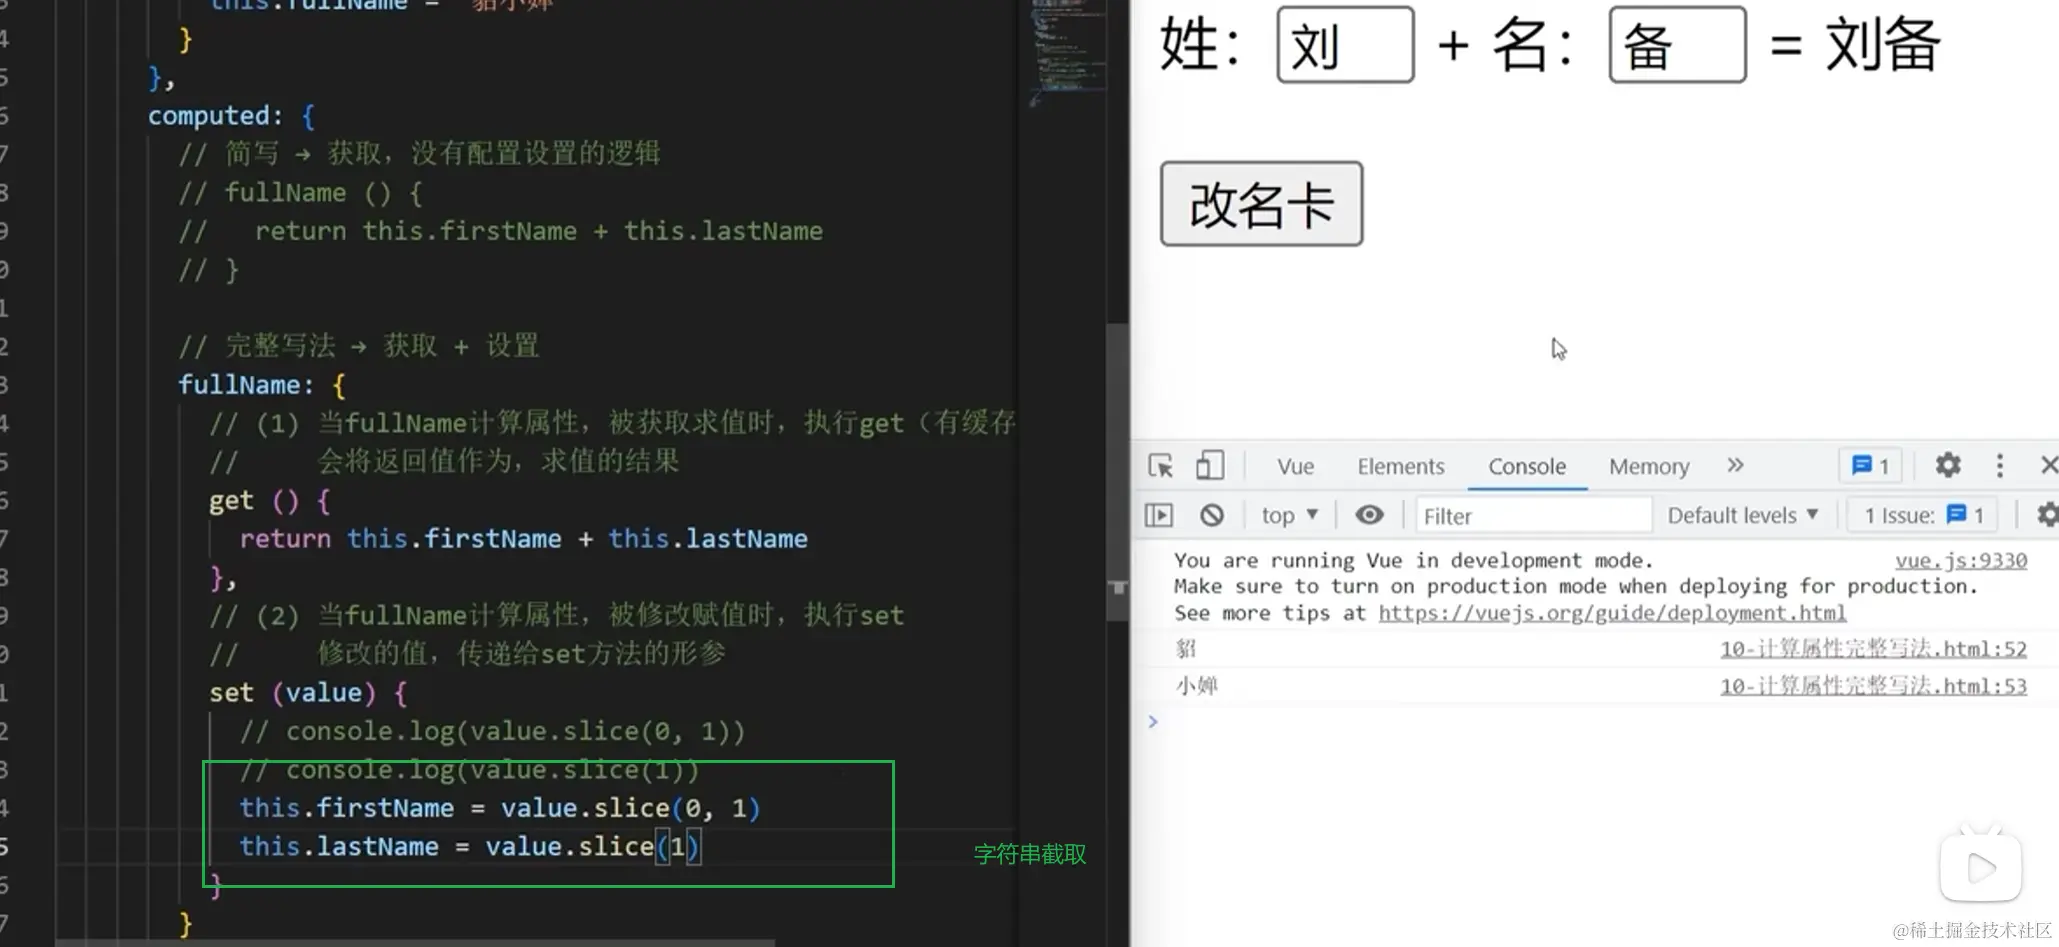Screen dimensions: 2059x947
Task: Select the Console tab
Action: click(x=1526, y=467)
